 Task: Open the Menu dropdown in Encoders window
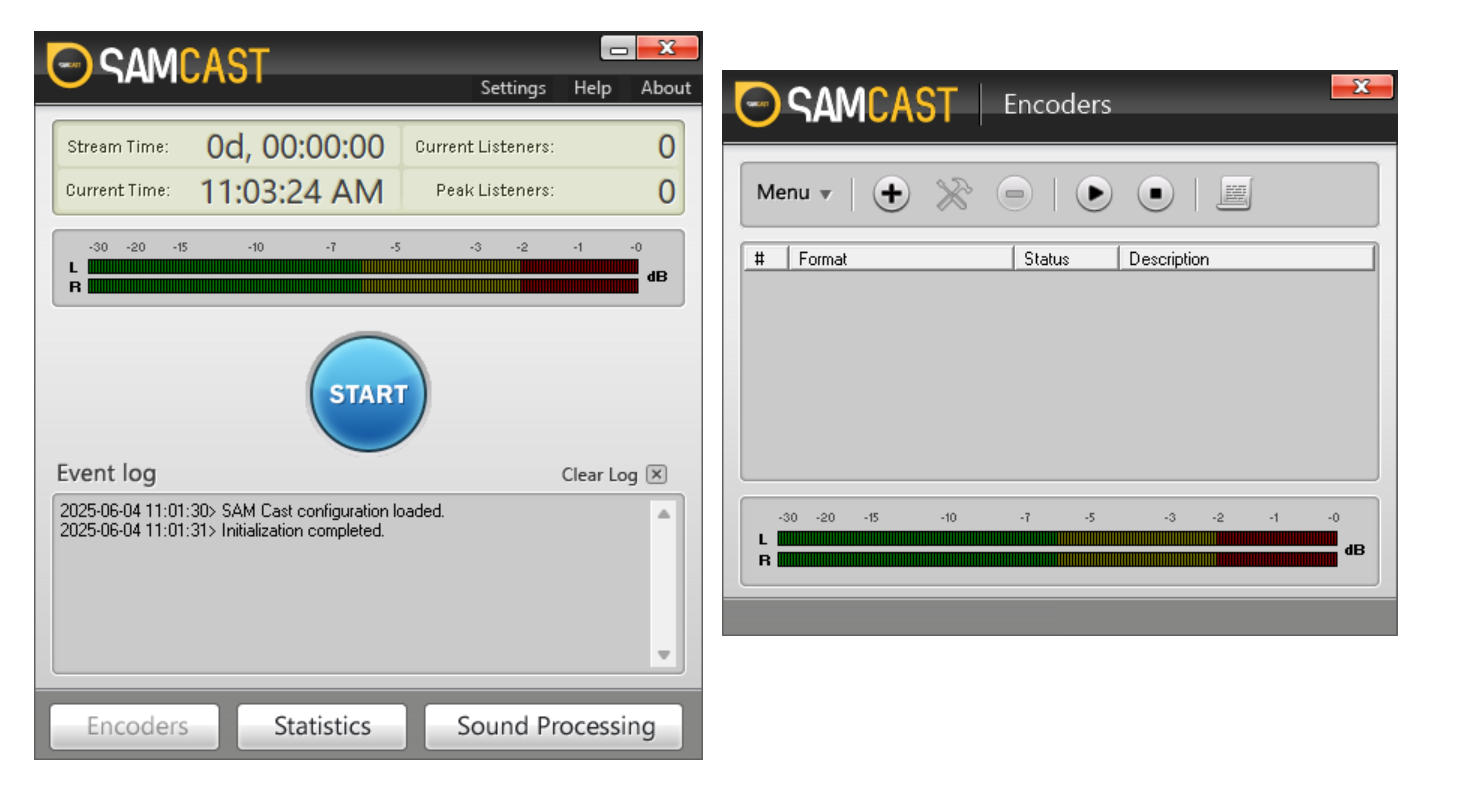(x=794, y=193)
